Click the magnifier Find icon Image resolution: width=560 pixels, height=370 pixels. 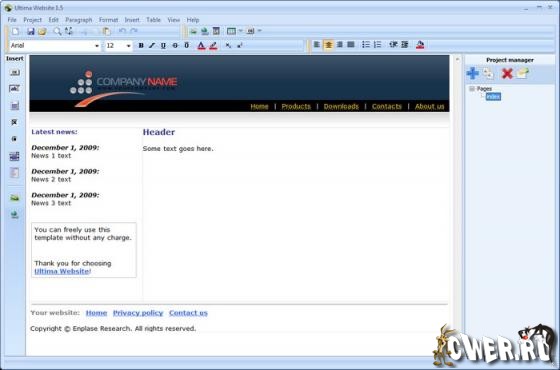click(57, 31)
